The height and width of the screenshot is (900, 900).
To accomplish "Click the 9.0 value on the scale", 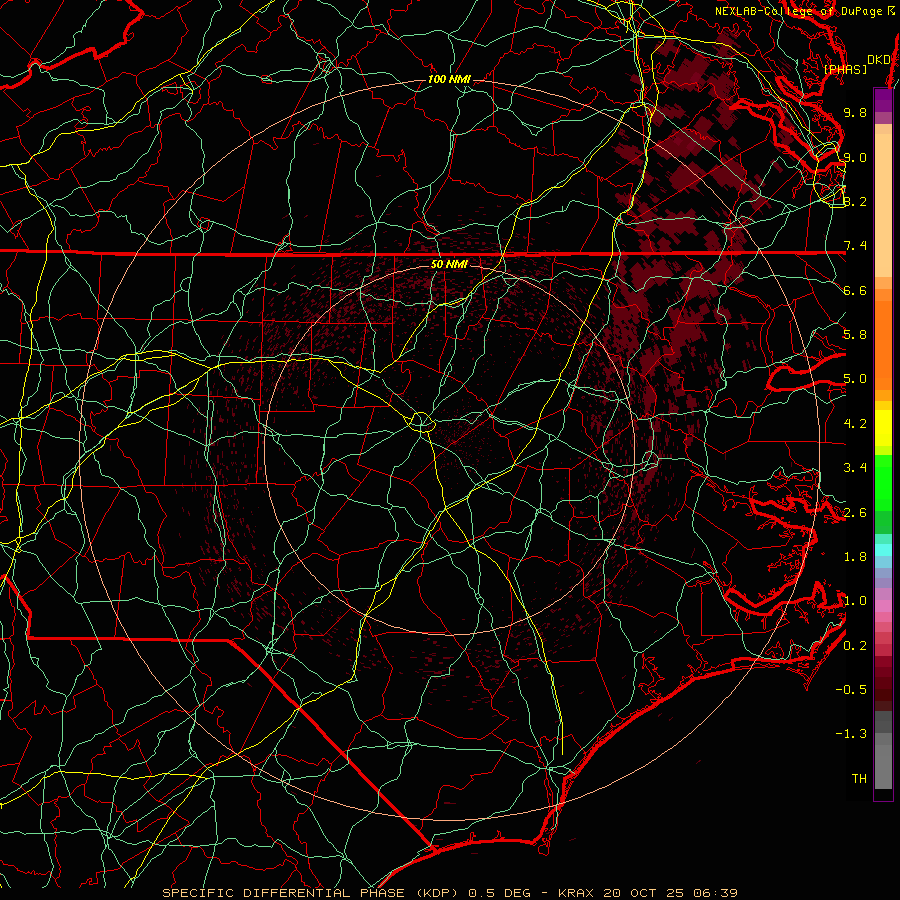I will [x=855, y=157].
